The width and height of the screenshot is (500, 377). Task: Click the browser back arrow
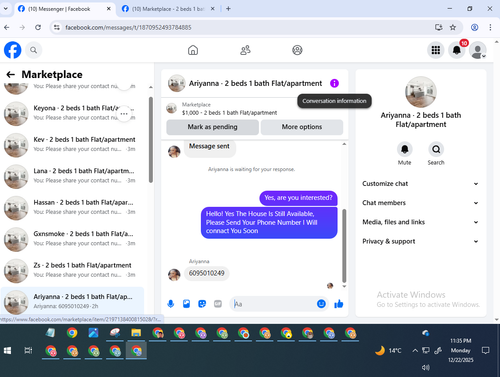point(7,27)
